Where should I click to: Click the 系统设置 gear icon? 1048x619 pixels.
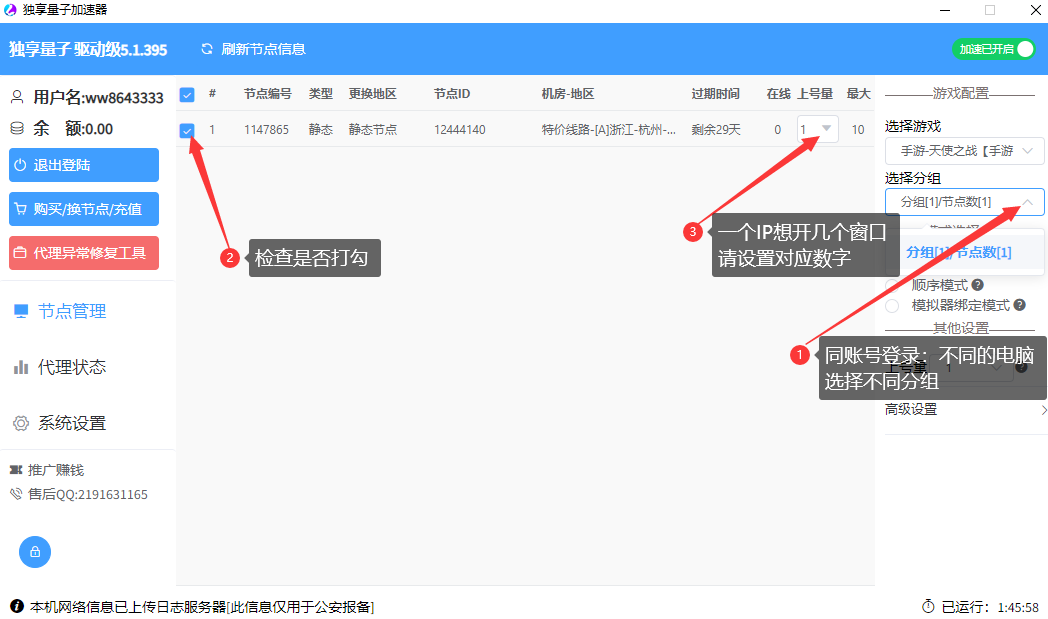pos(21,423)
